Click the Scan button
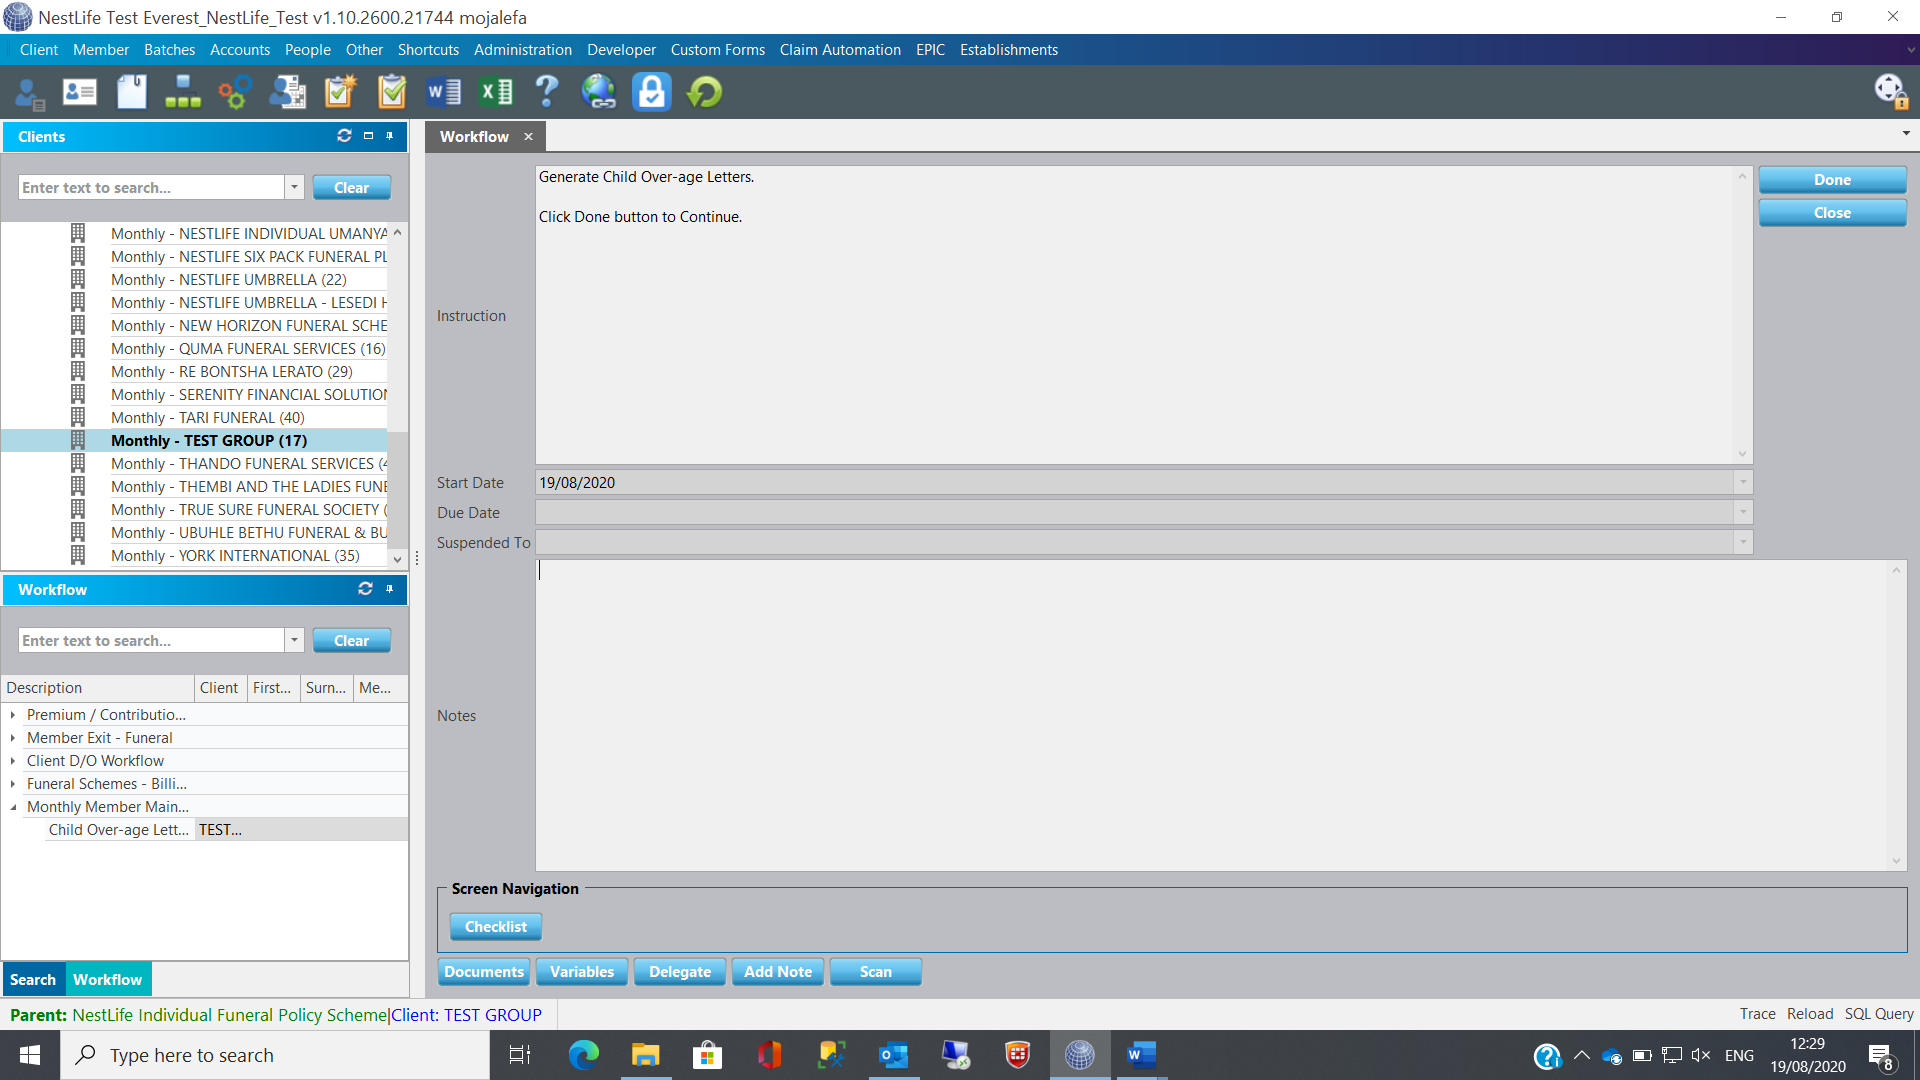The image size is (1920, 1080). 876,972
